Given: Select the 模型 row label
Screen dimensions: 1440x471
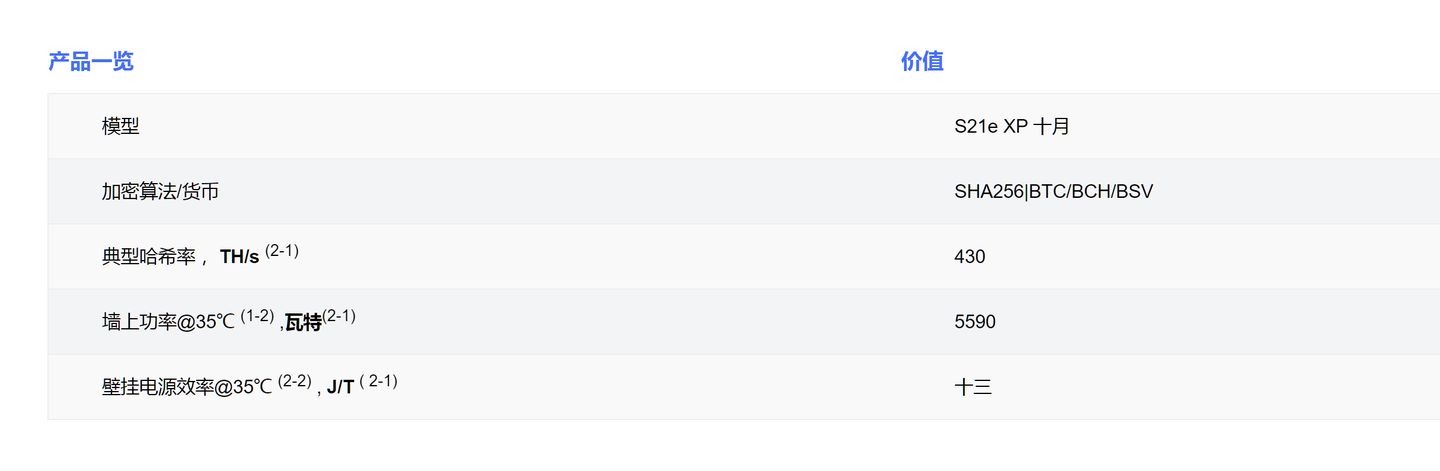Looking at the screenshot, I should tap(120, 126).
